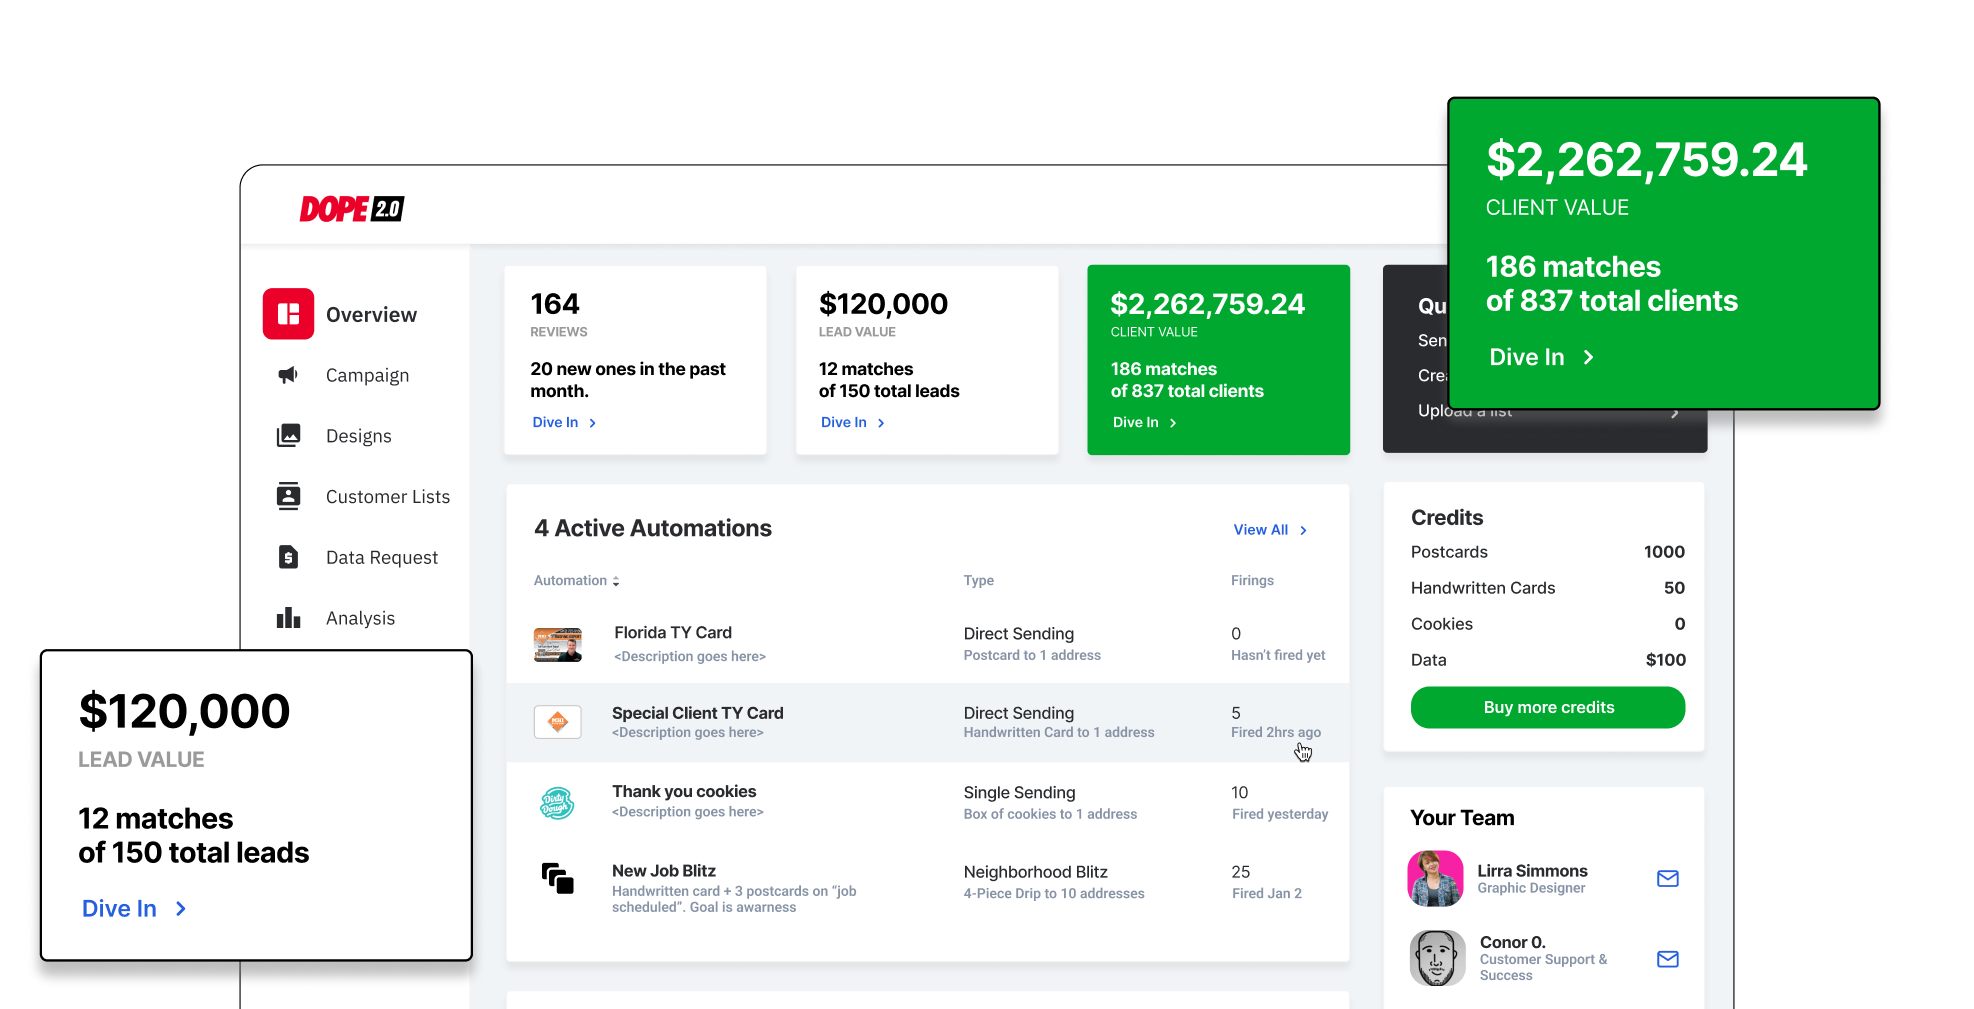Dive In on the small green Client Value card

[1144, 423]
